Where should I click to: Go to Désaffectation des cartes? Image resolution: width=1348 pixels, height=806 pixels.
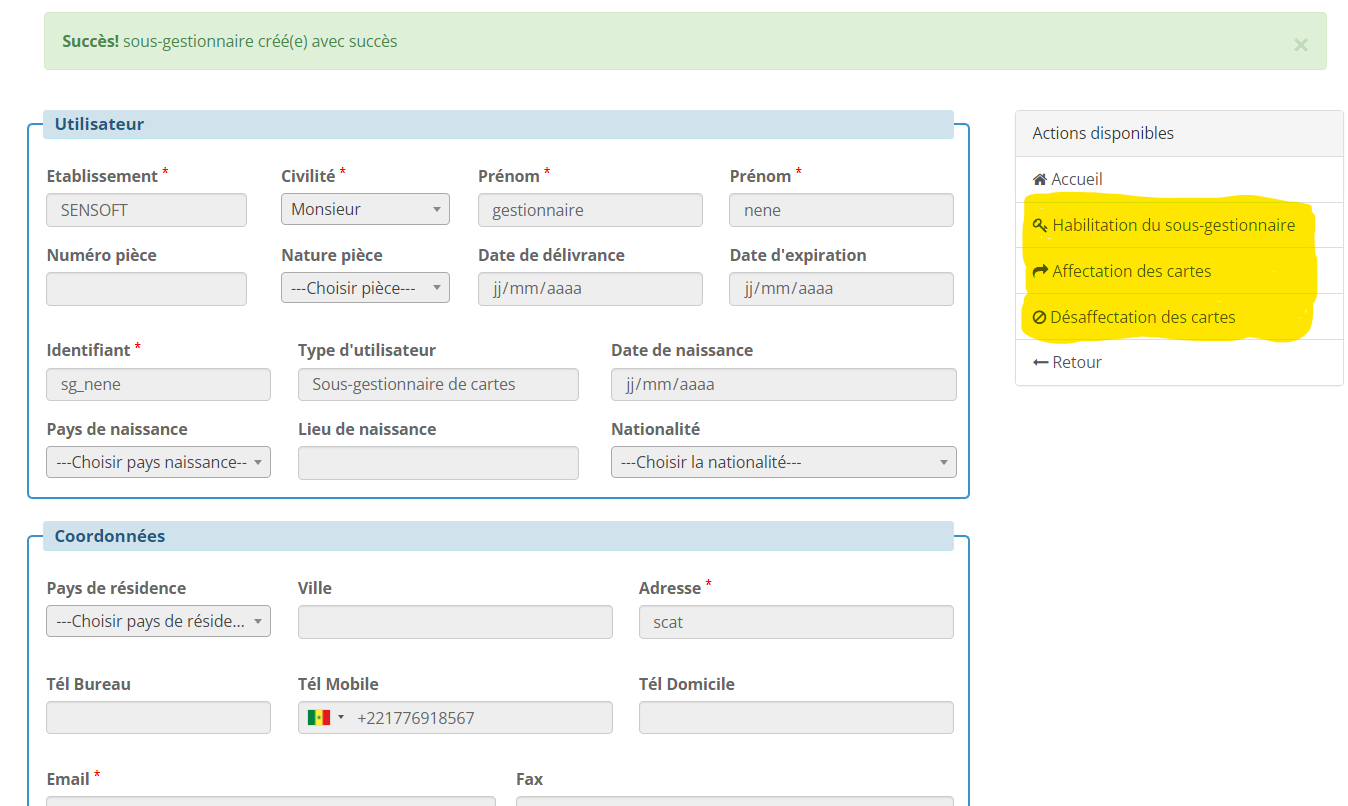coord(1142,317)
